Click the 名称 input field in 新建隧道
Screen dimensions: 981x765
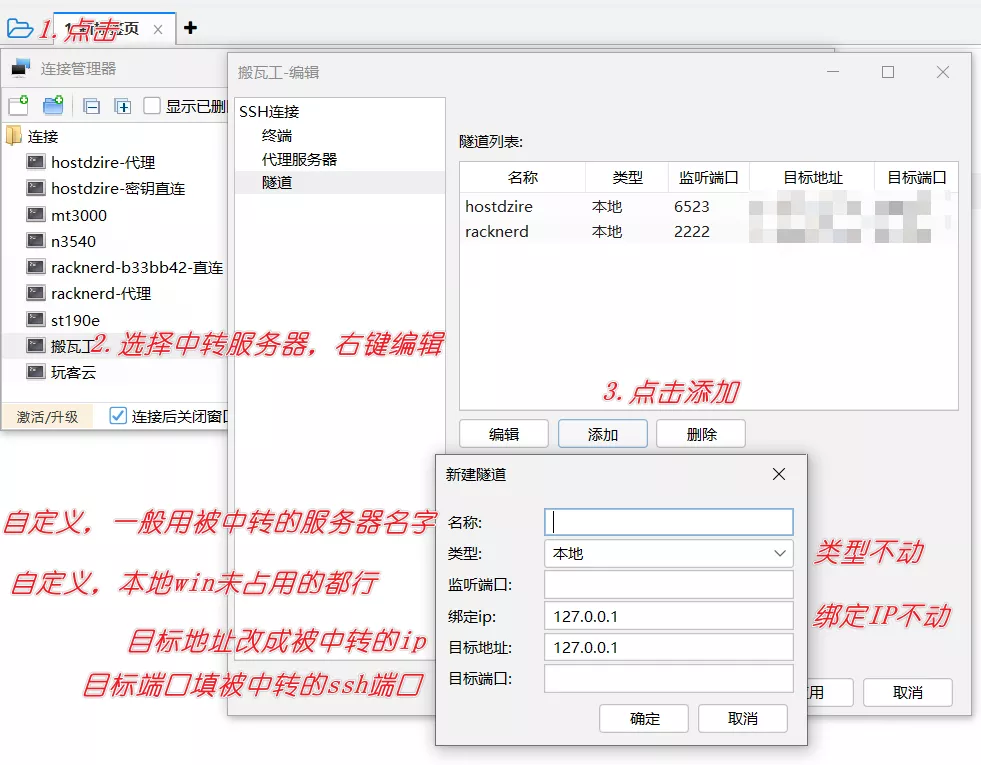(x=669, y=522)
